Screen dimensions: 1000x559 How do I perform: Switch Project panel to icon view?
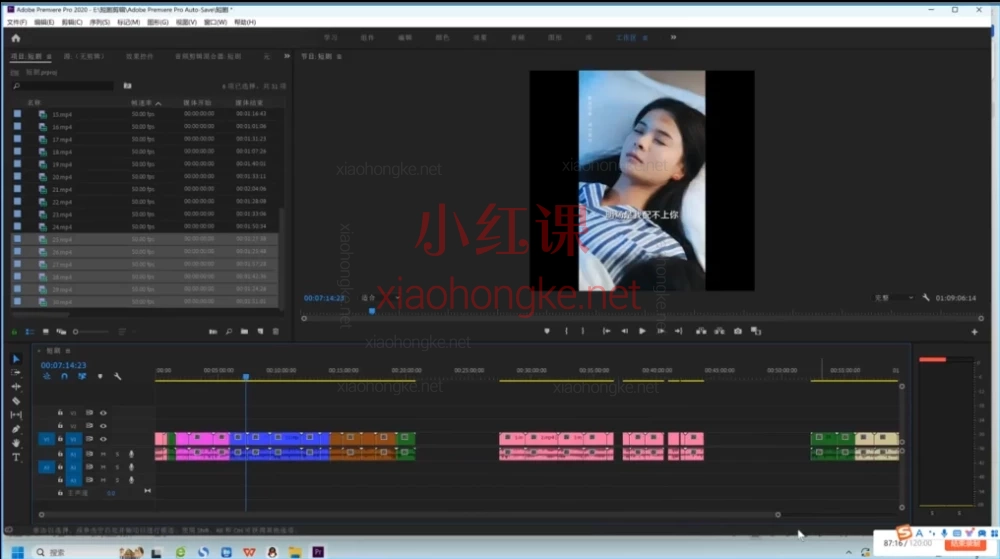[x=45, y=332]
